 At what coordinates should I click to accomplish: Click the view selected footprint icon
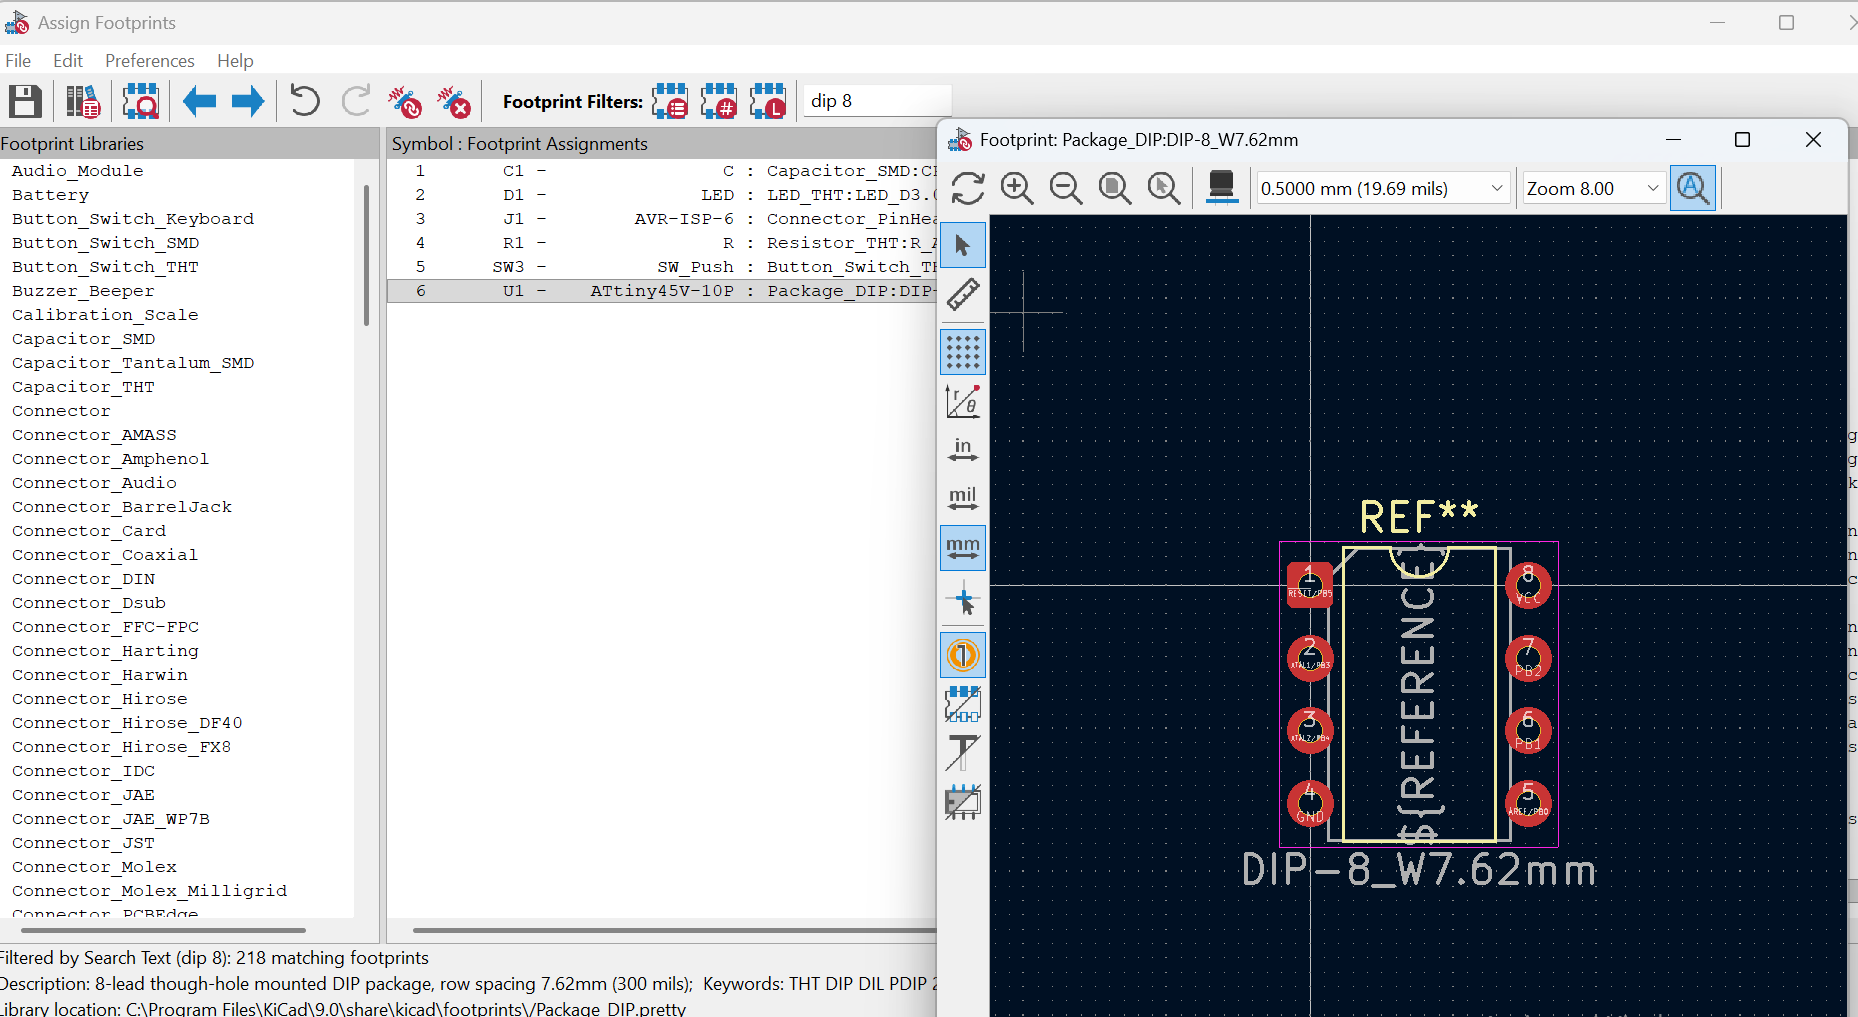(141, 101)
